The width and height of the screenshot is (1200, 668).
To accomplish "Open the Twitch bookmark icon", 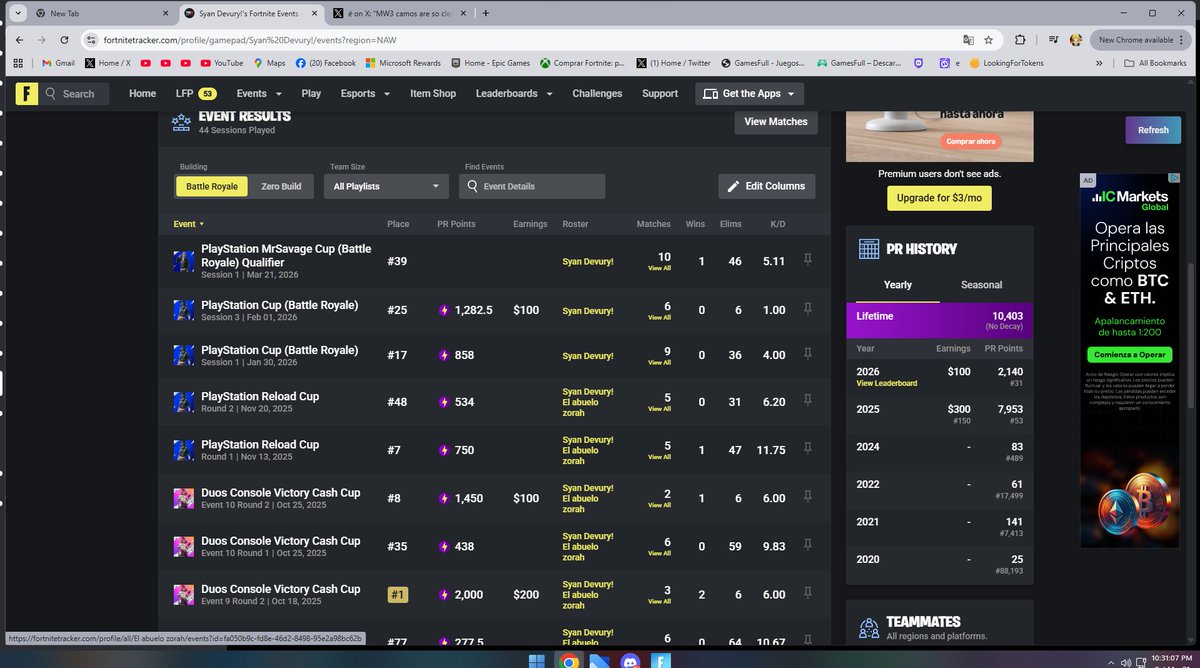I will coord(918,63).
